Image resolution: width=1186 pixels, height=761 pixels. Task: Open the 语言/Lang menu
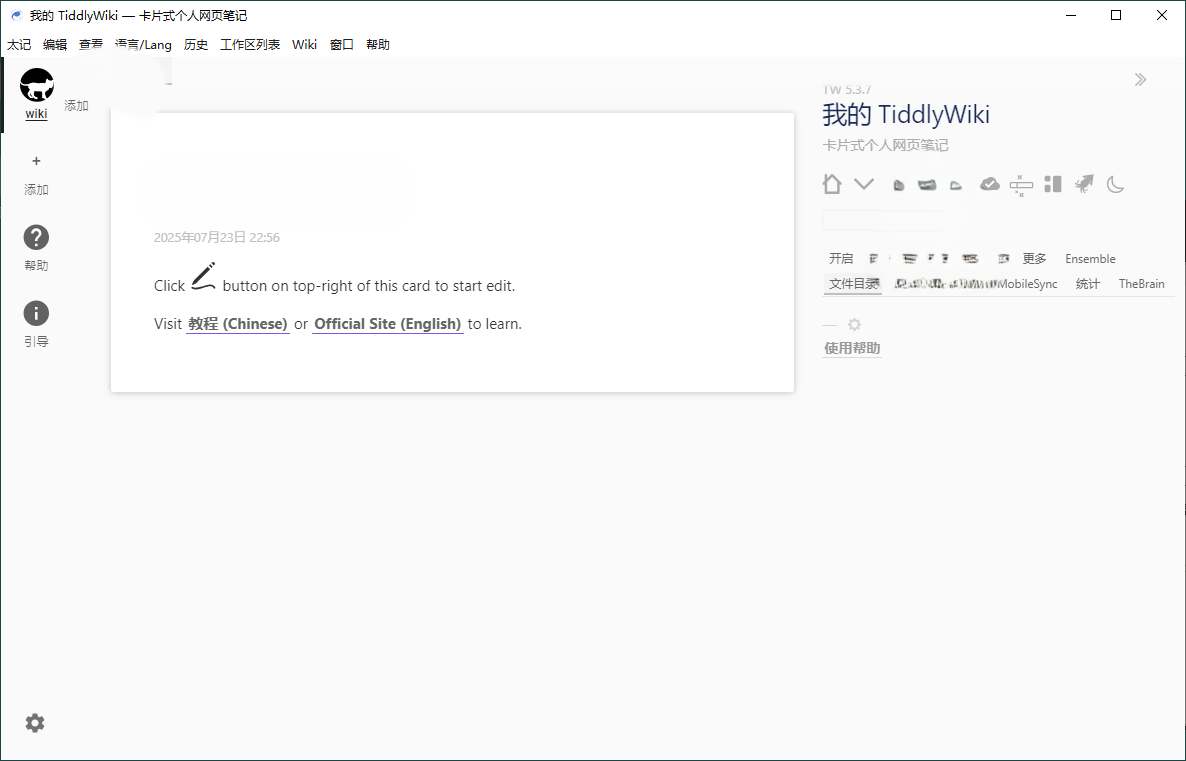coord(144,45)
